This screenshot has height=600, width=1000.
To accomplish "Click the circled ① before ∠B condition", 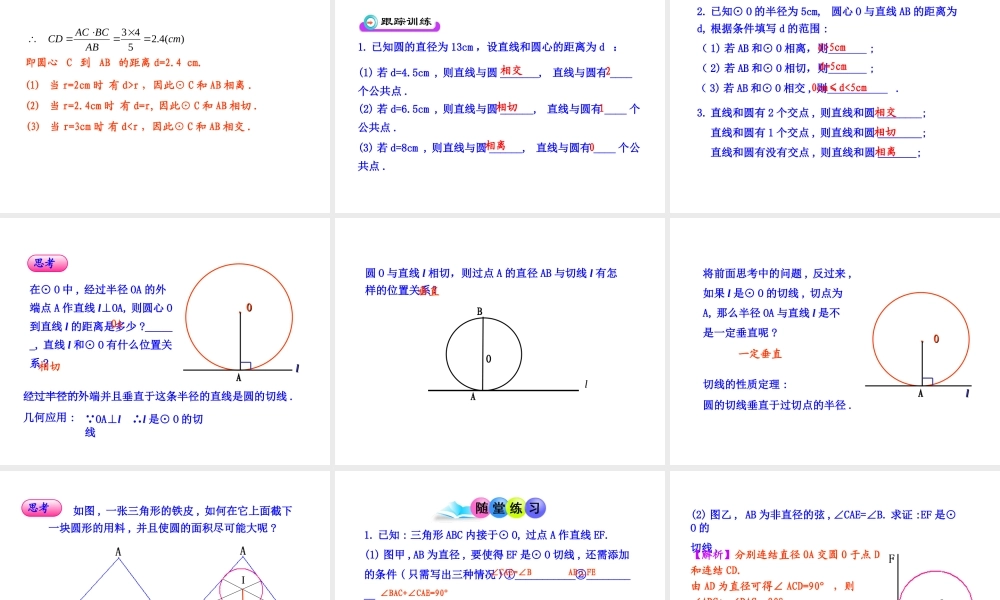I will coord(509,574).
